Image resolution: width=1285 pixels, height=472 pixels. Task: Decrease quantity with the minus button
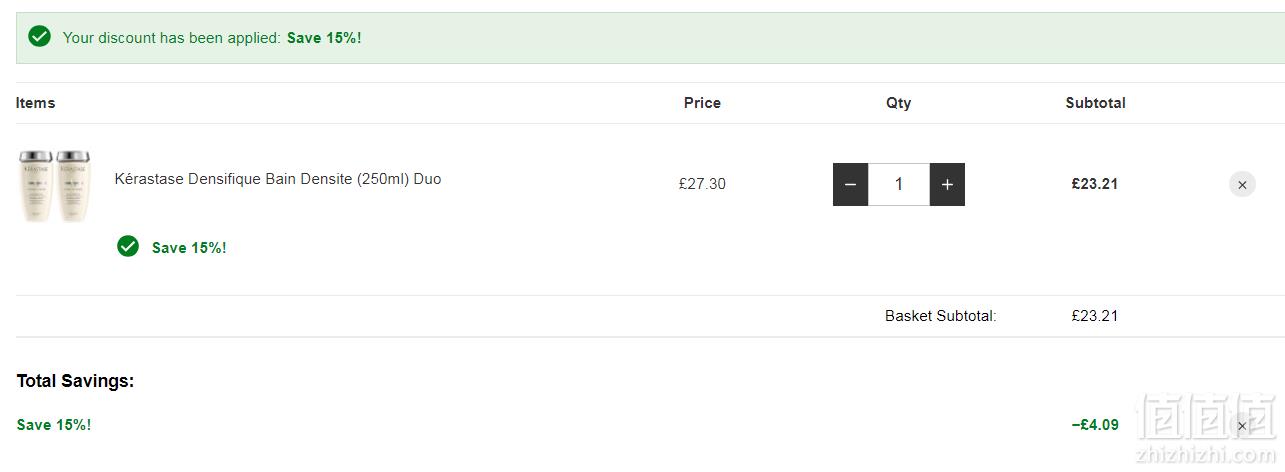point(850,184)
